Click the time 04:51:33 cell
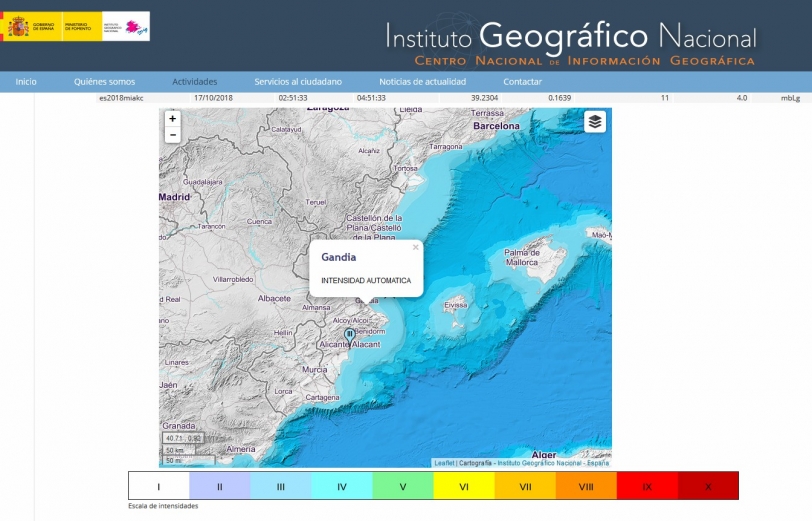 [371, 98]
